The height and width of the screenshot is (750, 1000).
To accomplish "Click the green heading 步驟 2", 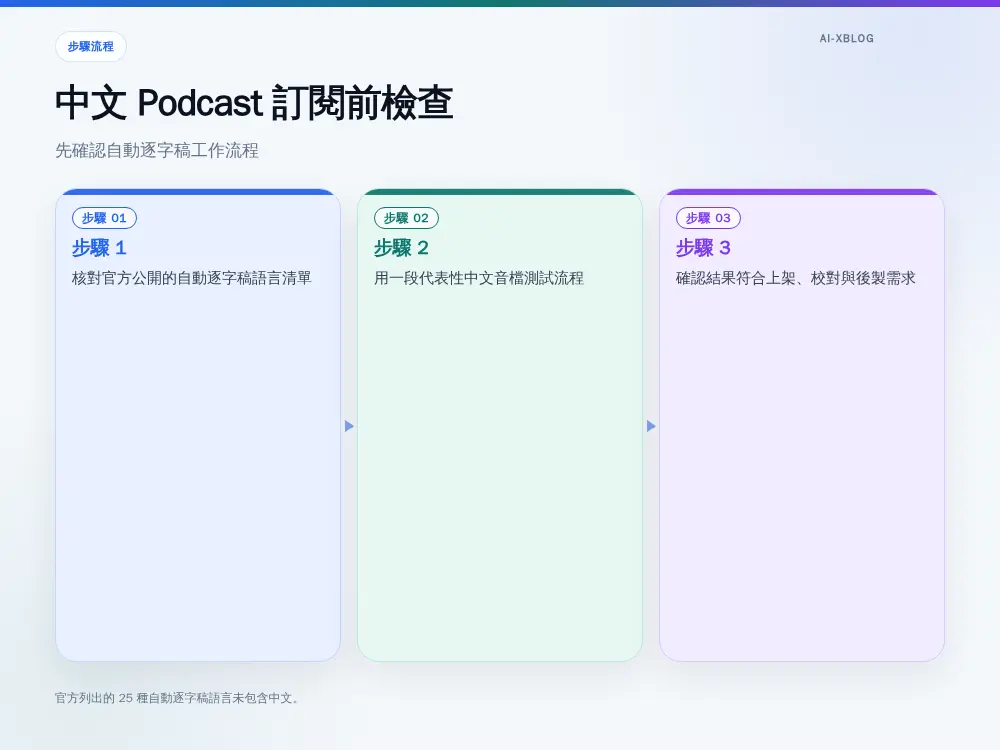I will tap(401, 247).
